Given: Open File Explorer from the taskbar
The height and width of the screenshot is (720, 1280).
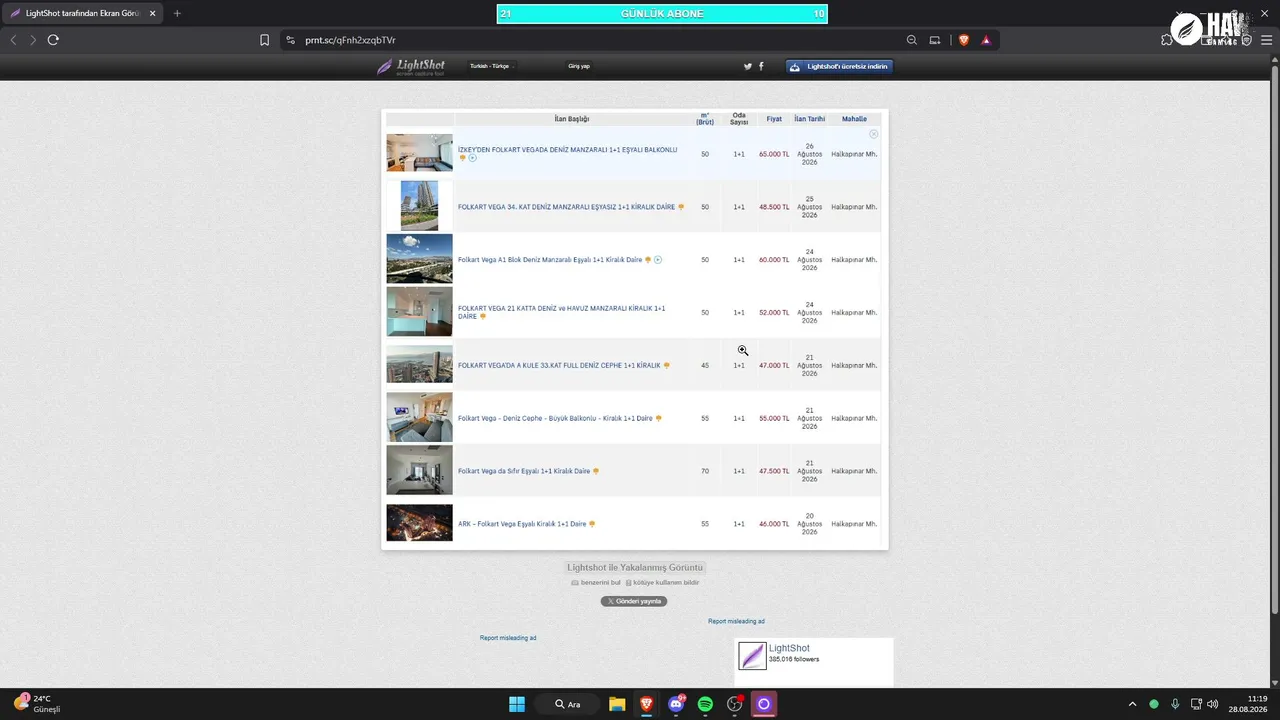Looking at the screenshot, I should [617, 704].
